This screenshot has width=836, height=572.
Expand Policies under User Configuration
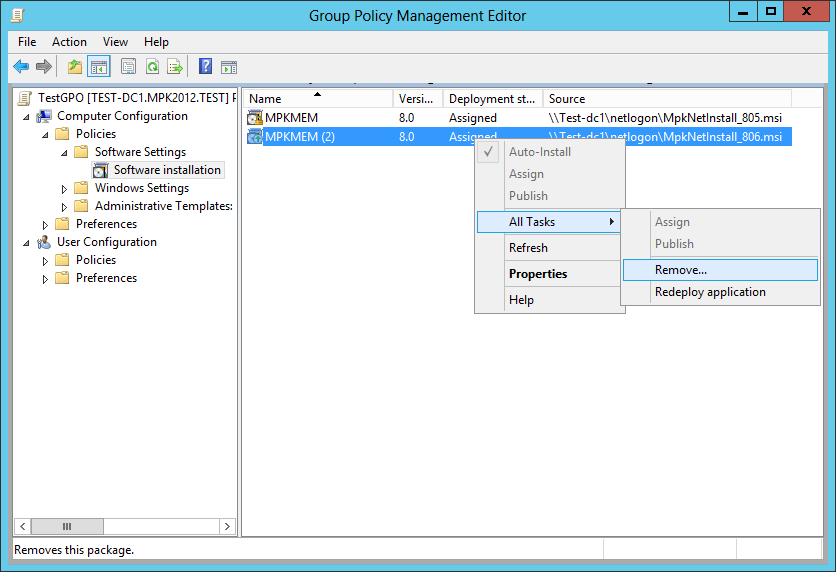[x=45, y=261]
